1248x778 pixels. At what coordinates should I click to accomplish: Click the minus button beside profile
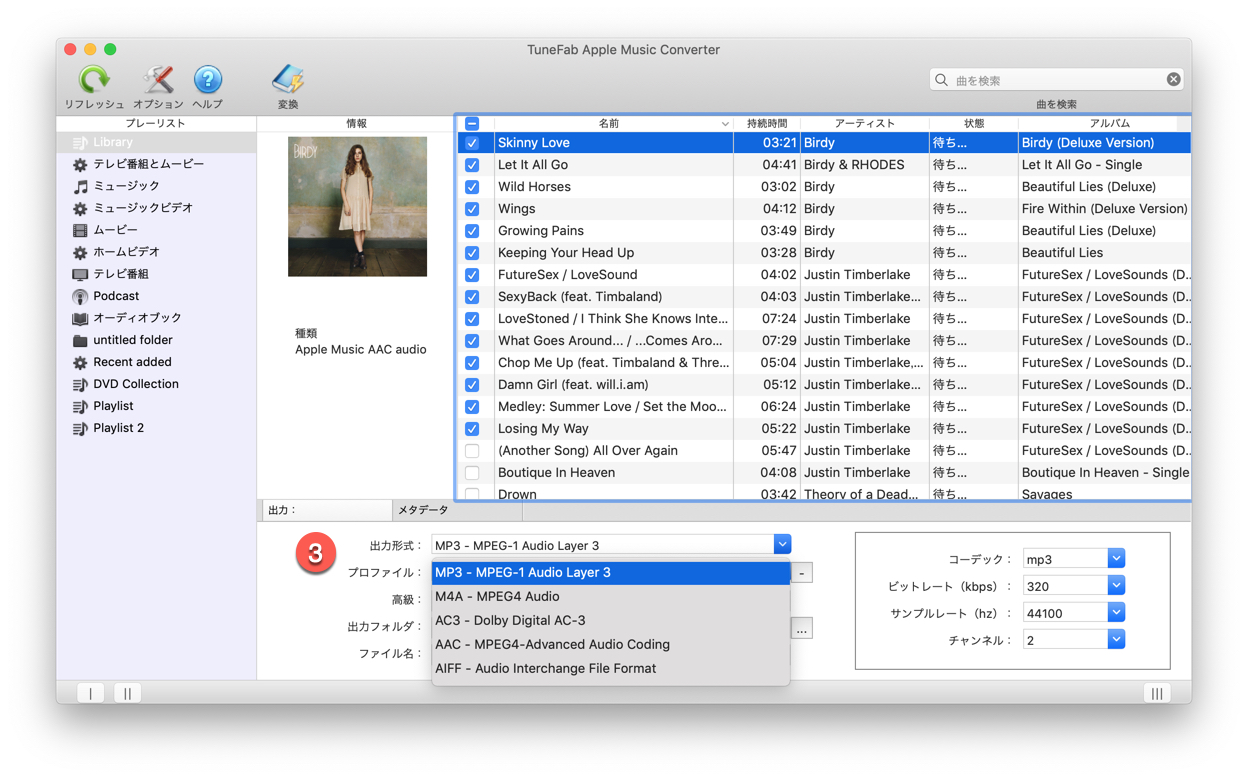coord(802,573)
